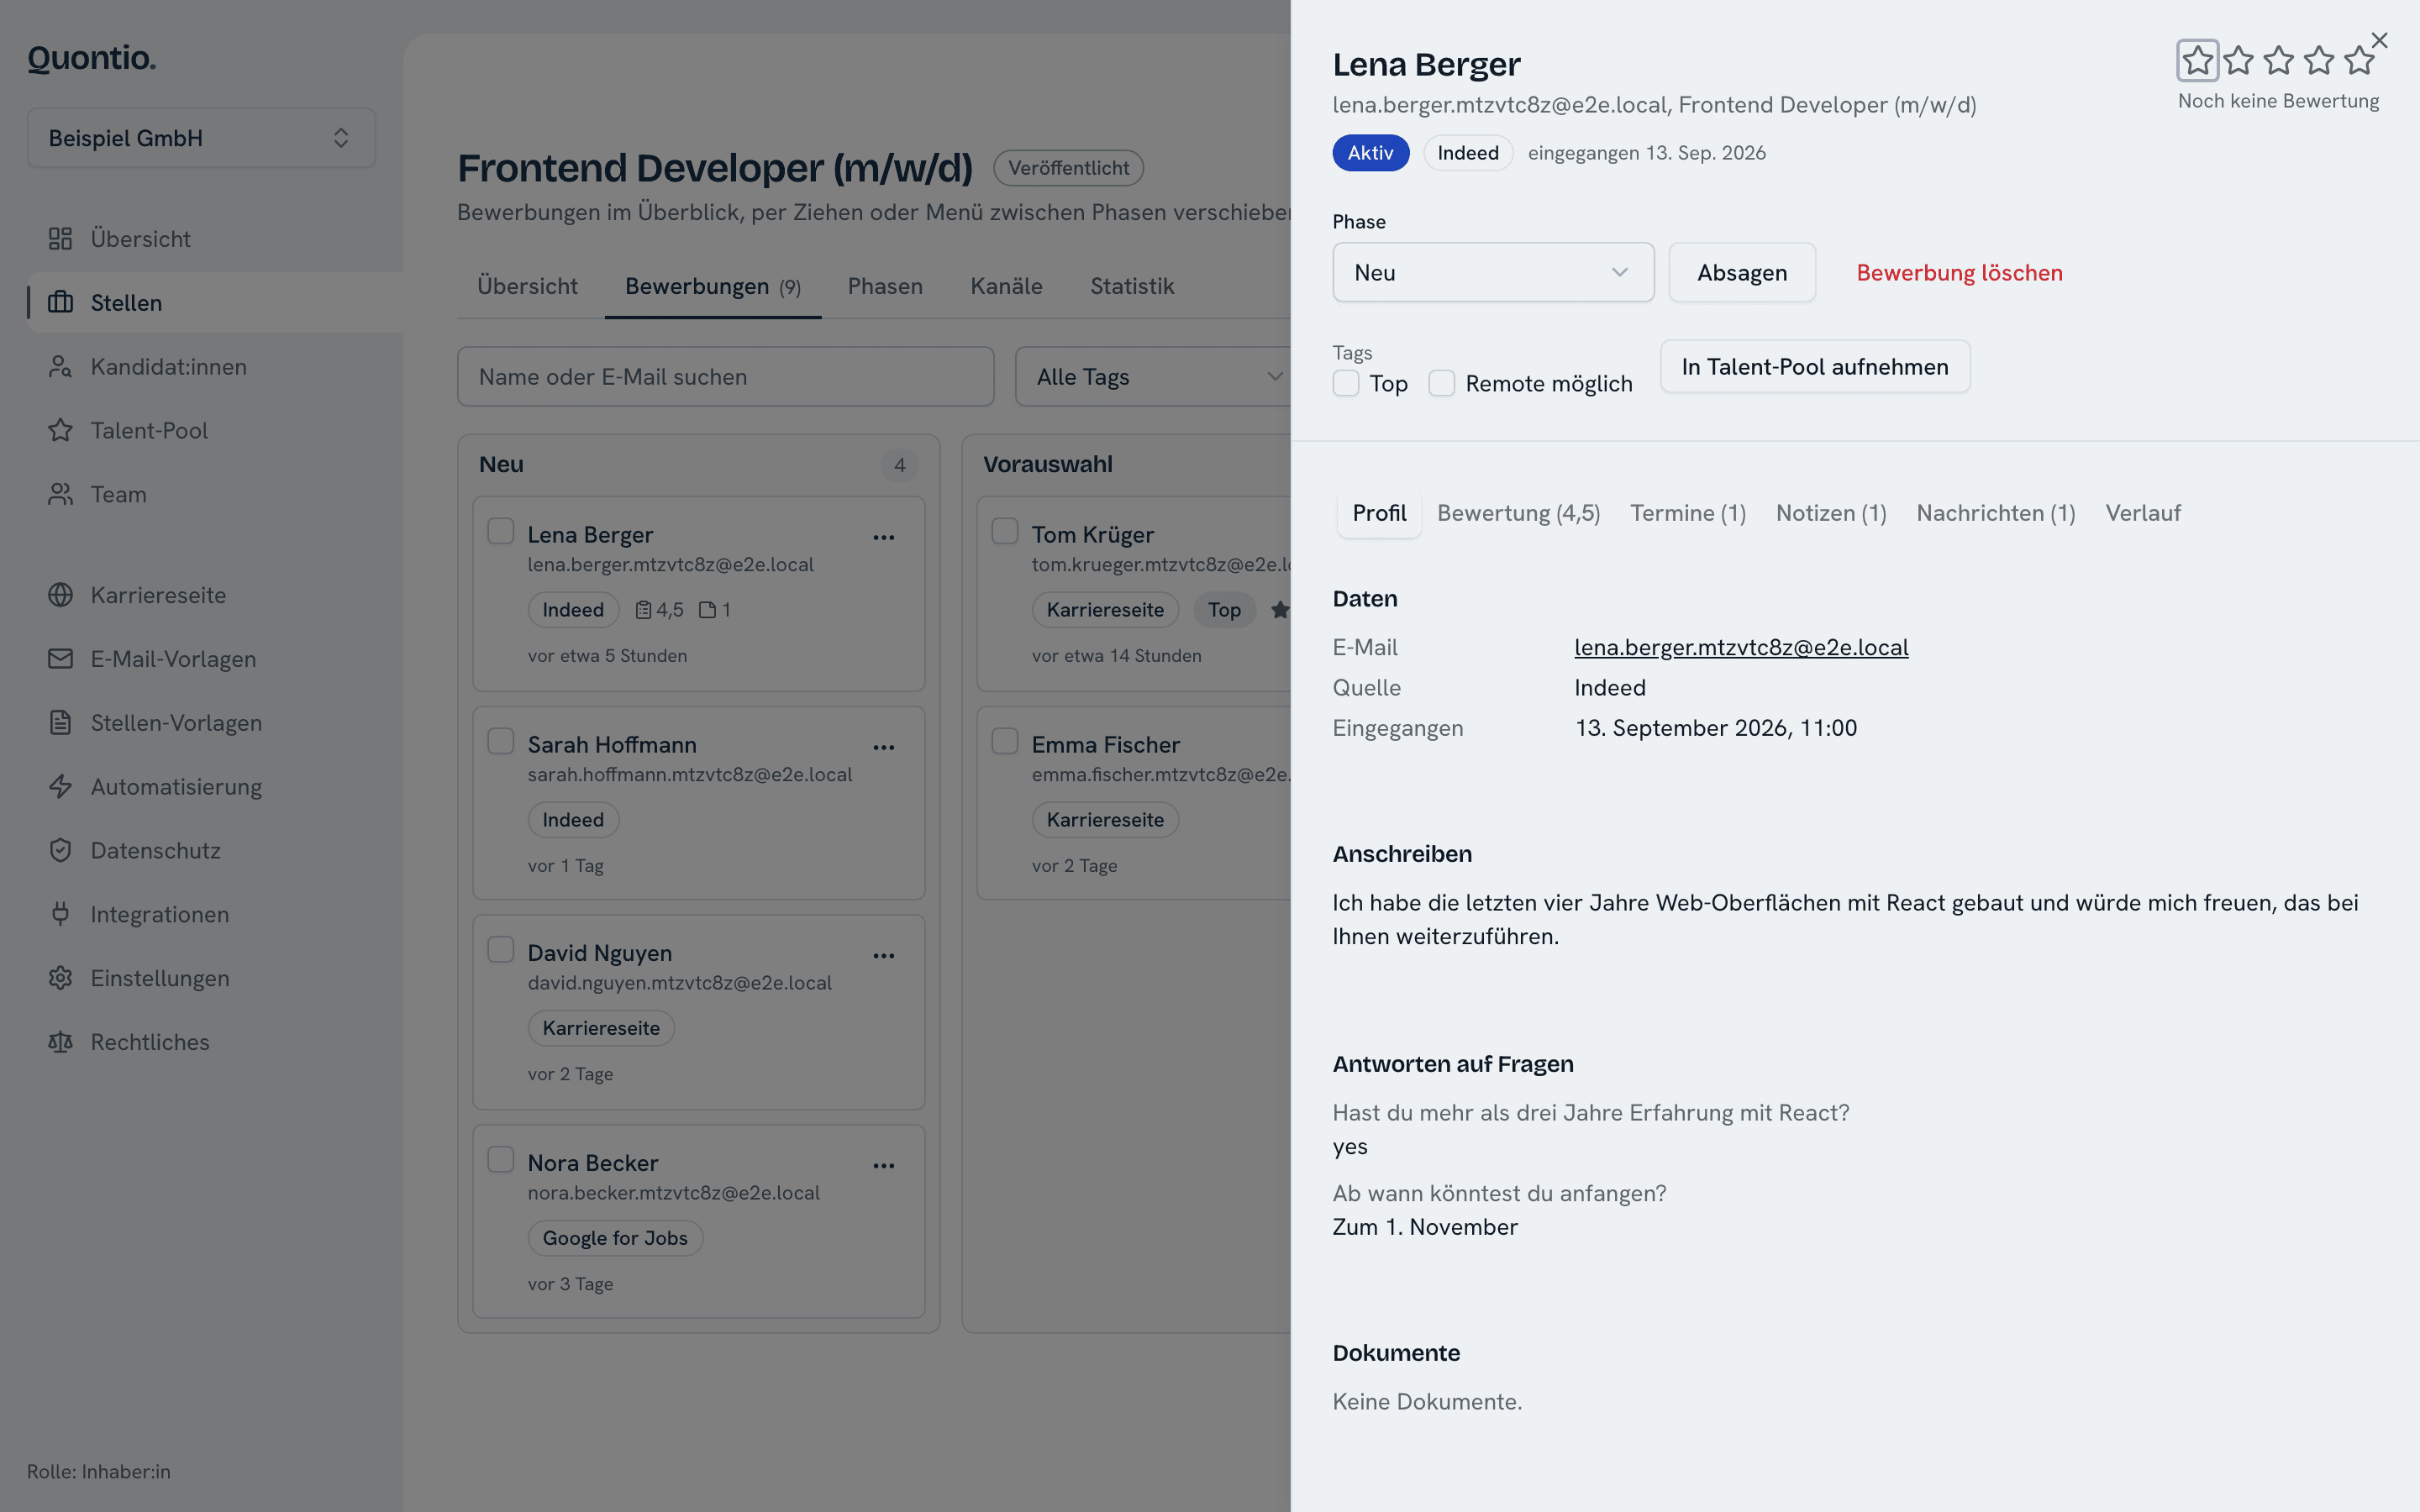Open the three-dot menu on Nora Becker card
Image resolution: width=2420 pixels, height=1512 pixels.
tap(883, 1166)
